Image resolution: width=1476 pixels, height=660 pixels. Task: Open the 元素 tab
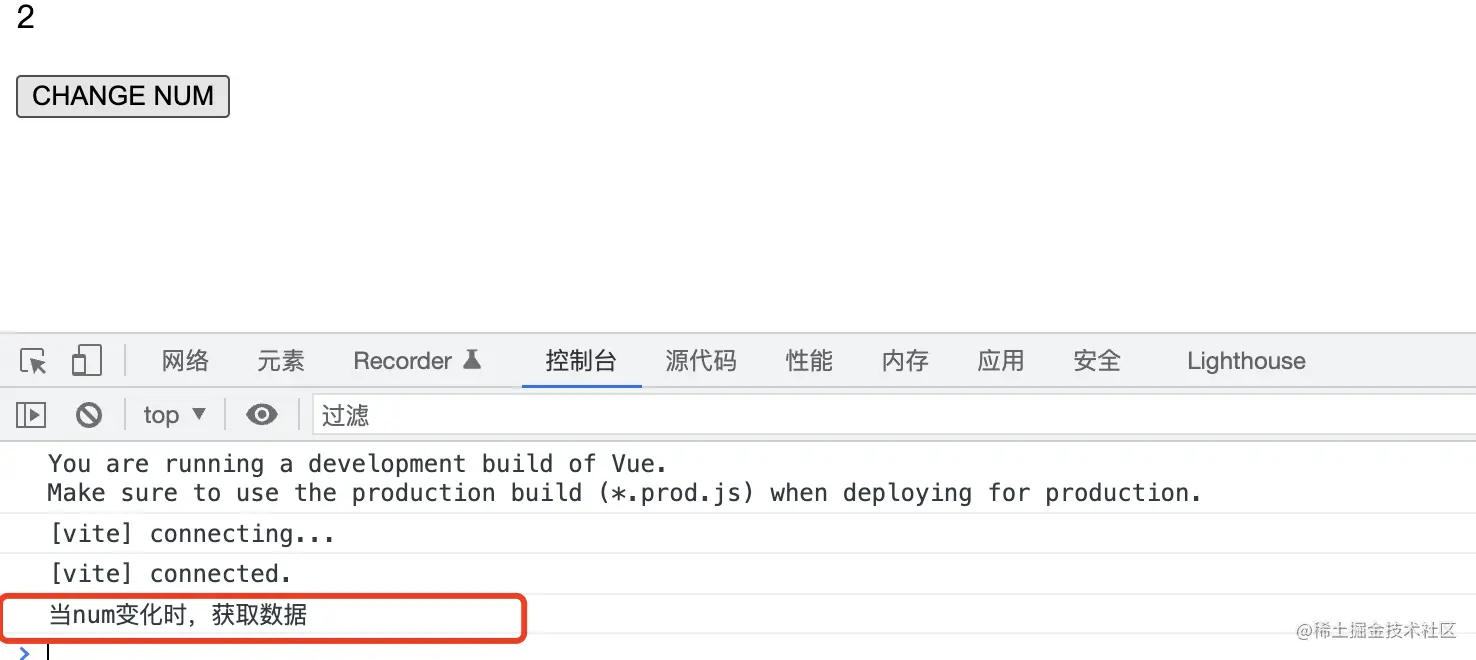[281, 361]
